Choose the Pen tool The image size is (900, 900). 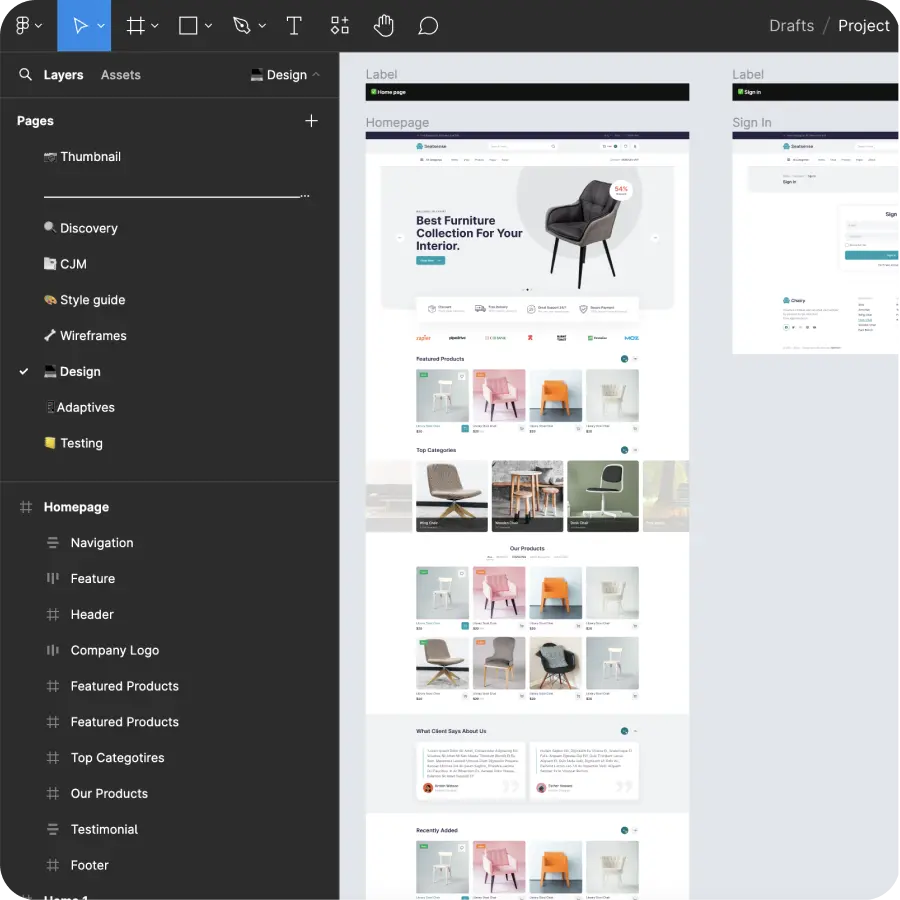(x=242, y=25)
